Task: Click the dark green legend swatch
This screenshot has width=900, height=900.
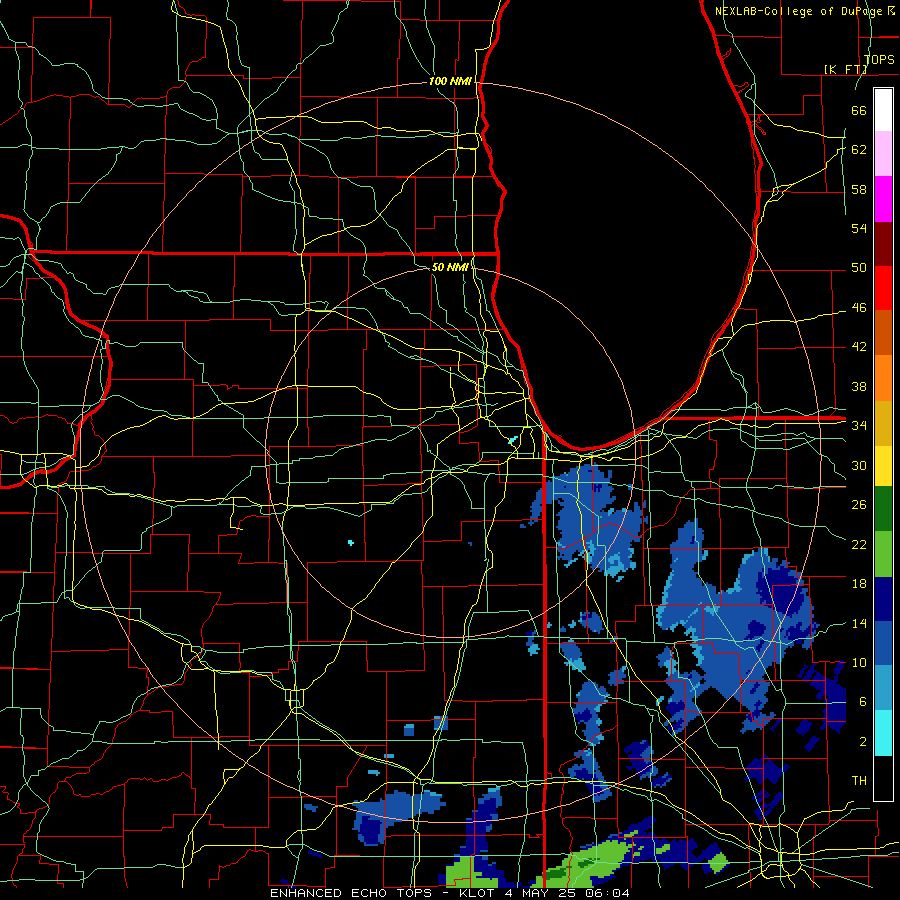Action: click(x=883, y=509)
